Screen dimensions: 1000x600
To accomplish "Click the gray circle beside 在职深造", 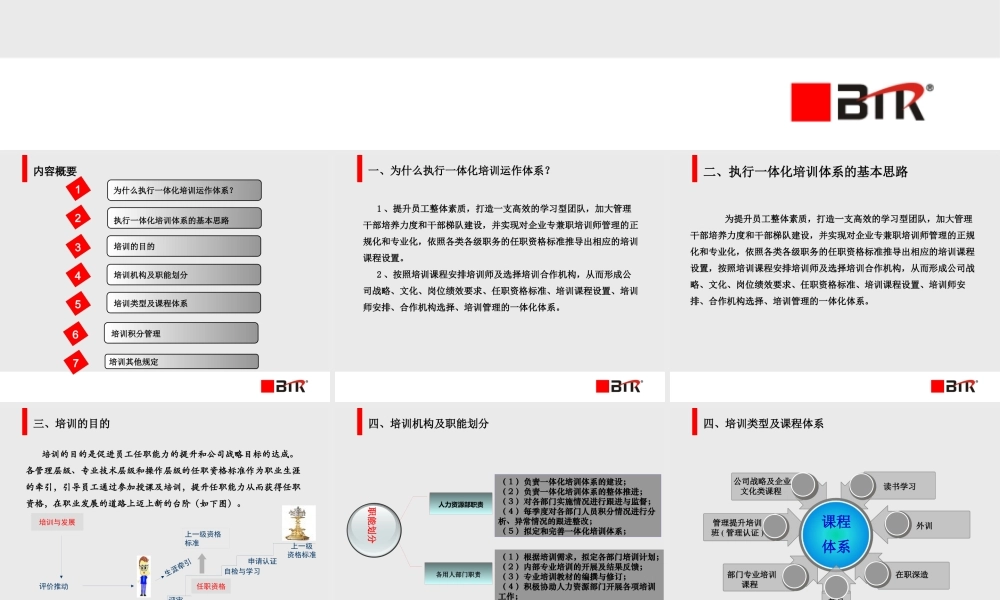I will click(877, 574).
